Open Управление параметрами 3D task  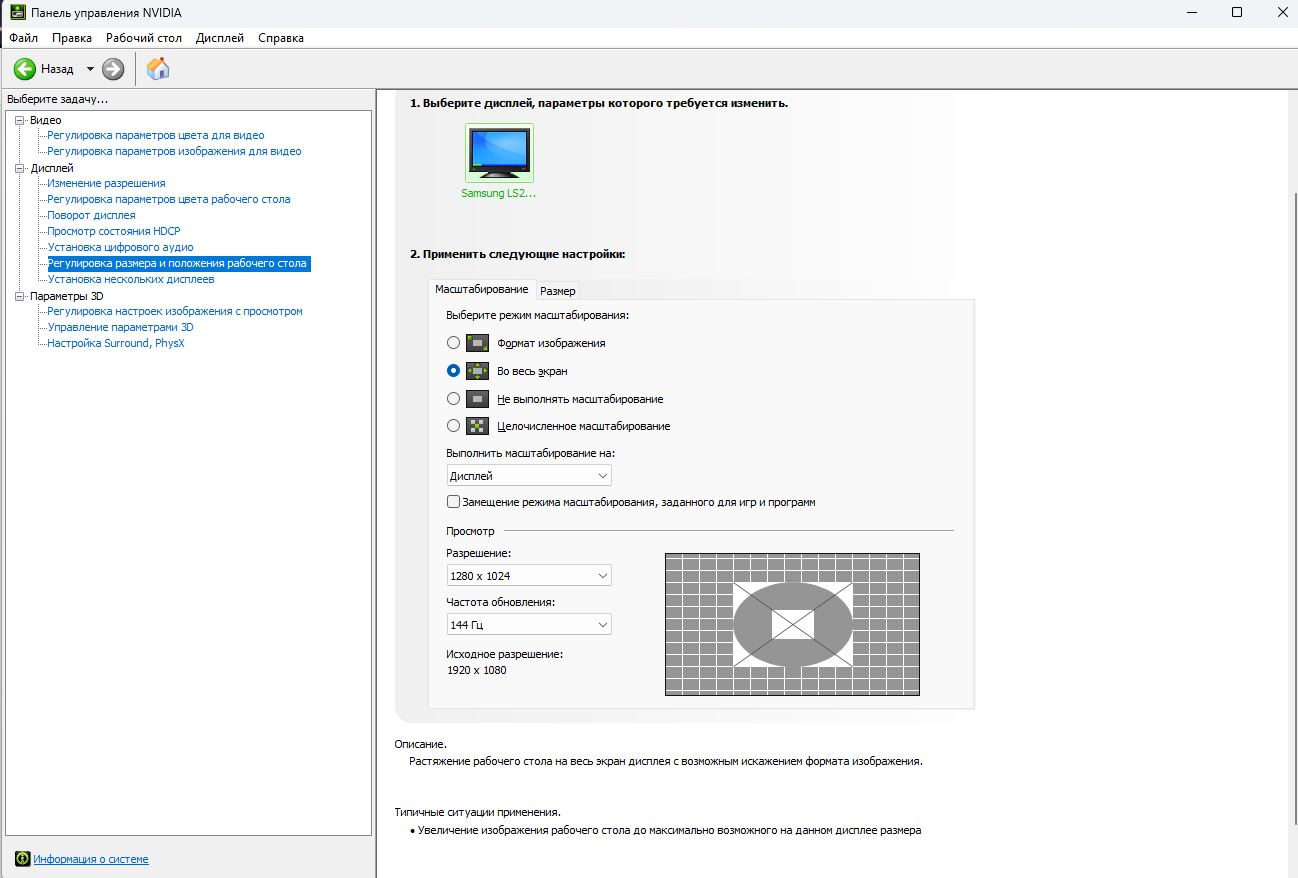(120, 327)
